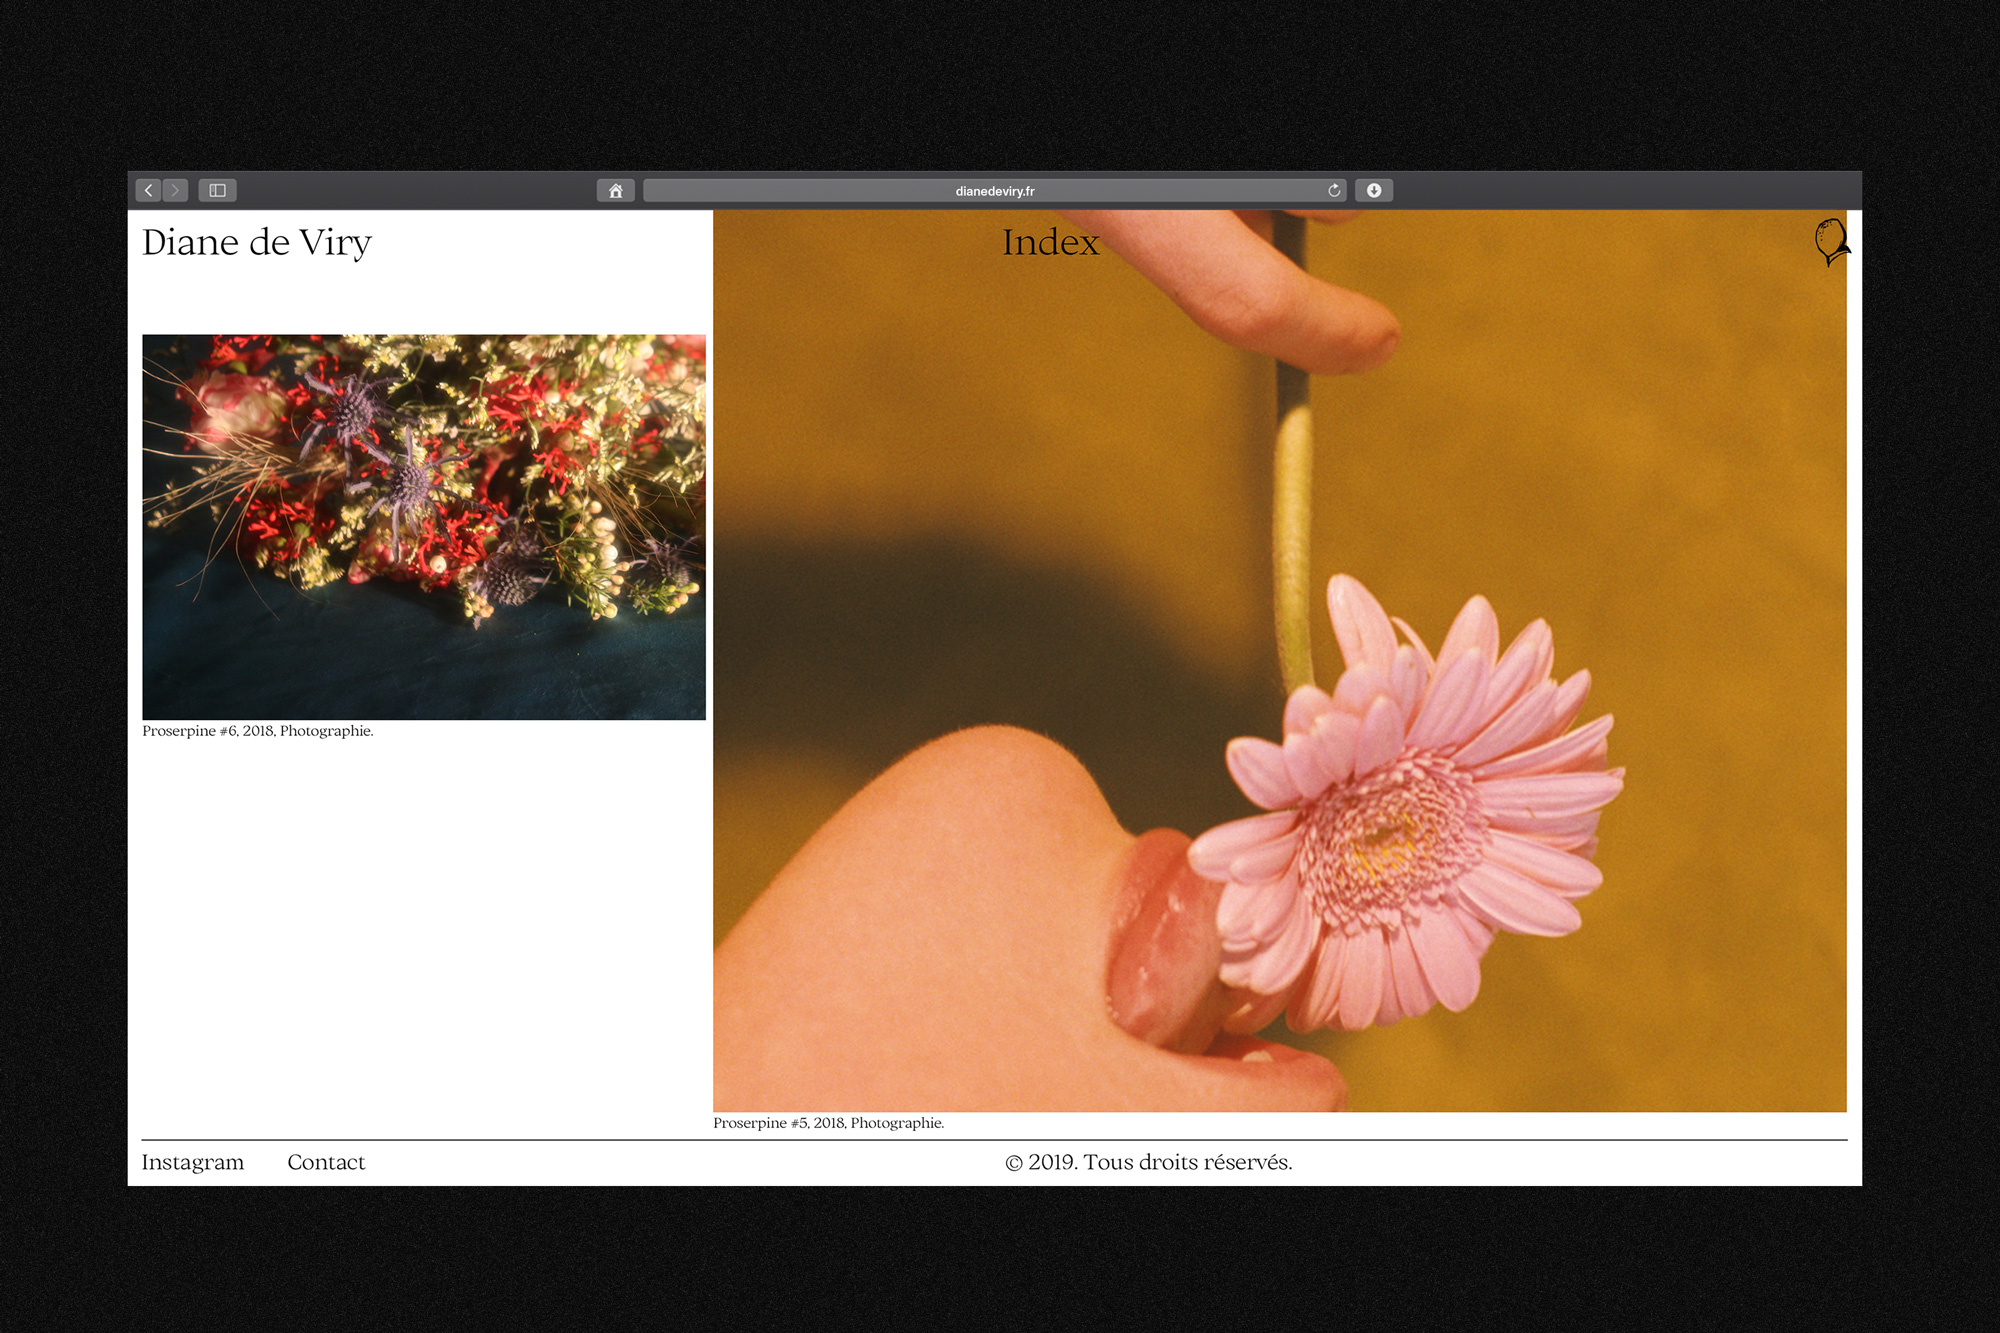The width and height of the screenshot is (2000, 1333).
Task: Go to the home page icon
Action: [x=615, y=190]
